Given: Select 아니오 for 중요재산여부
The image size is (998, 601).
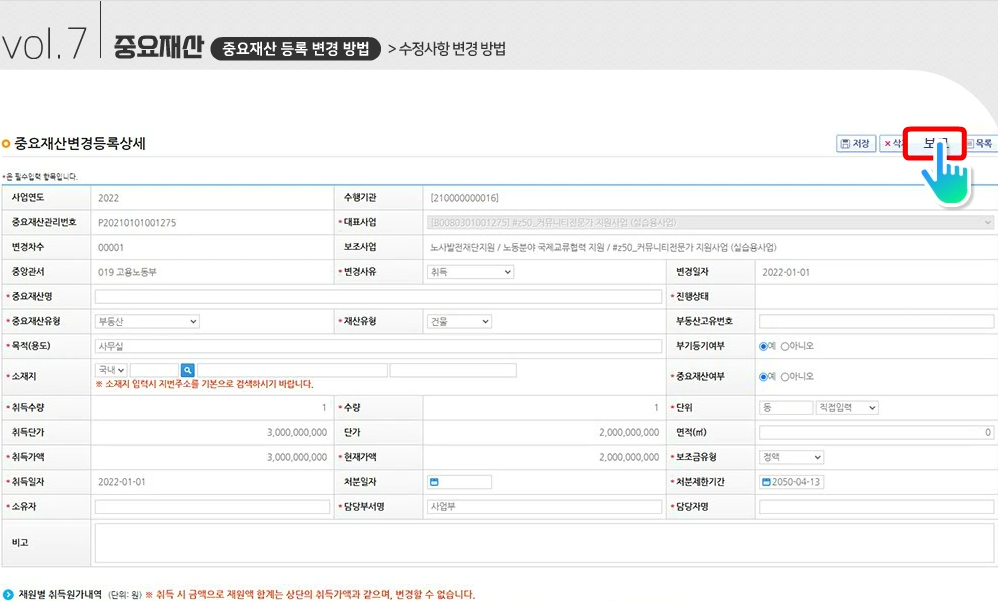Looking at the screenshot, I should click(x=785, y=376).
